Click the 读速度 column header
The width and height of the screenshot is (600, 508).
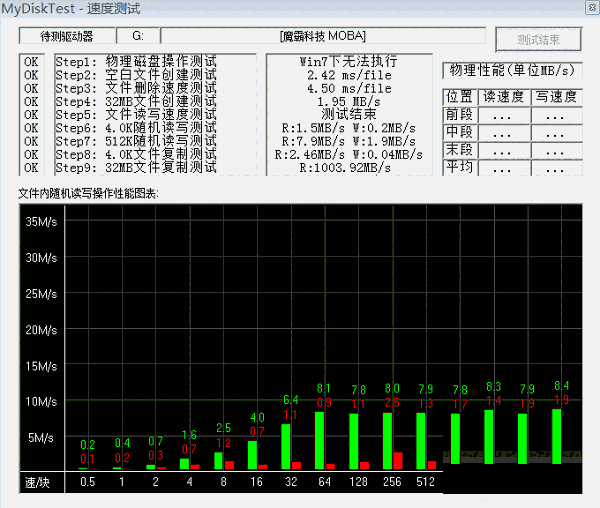(503, 97)
